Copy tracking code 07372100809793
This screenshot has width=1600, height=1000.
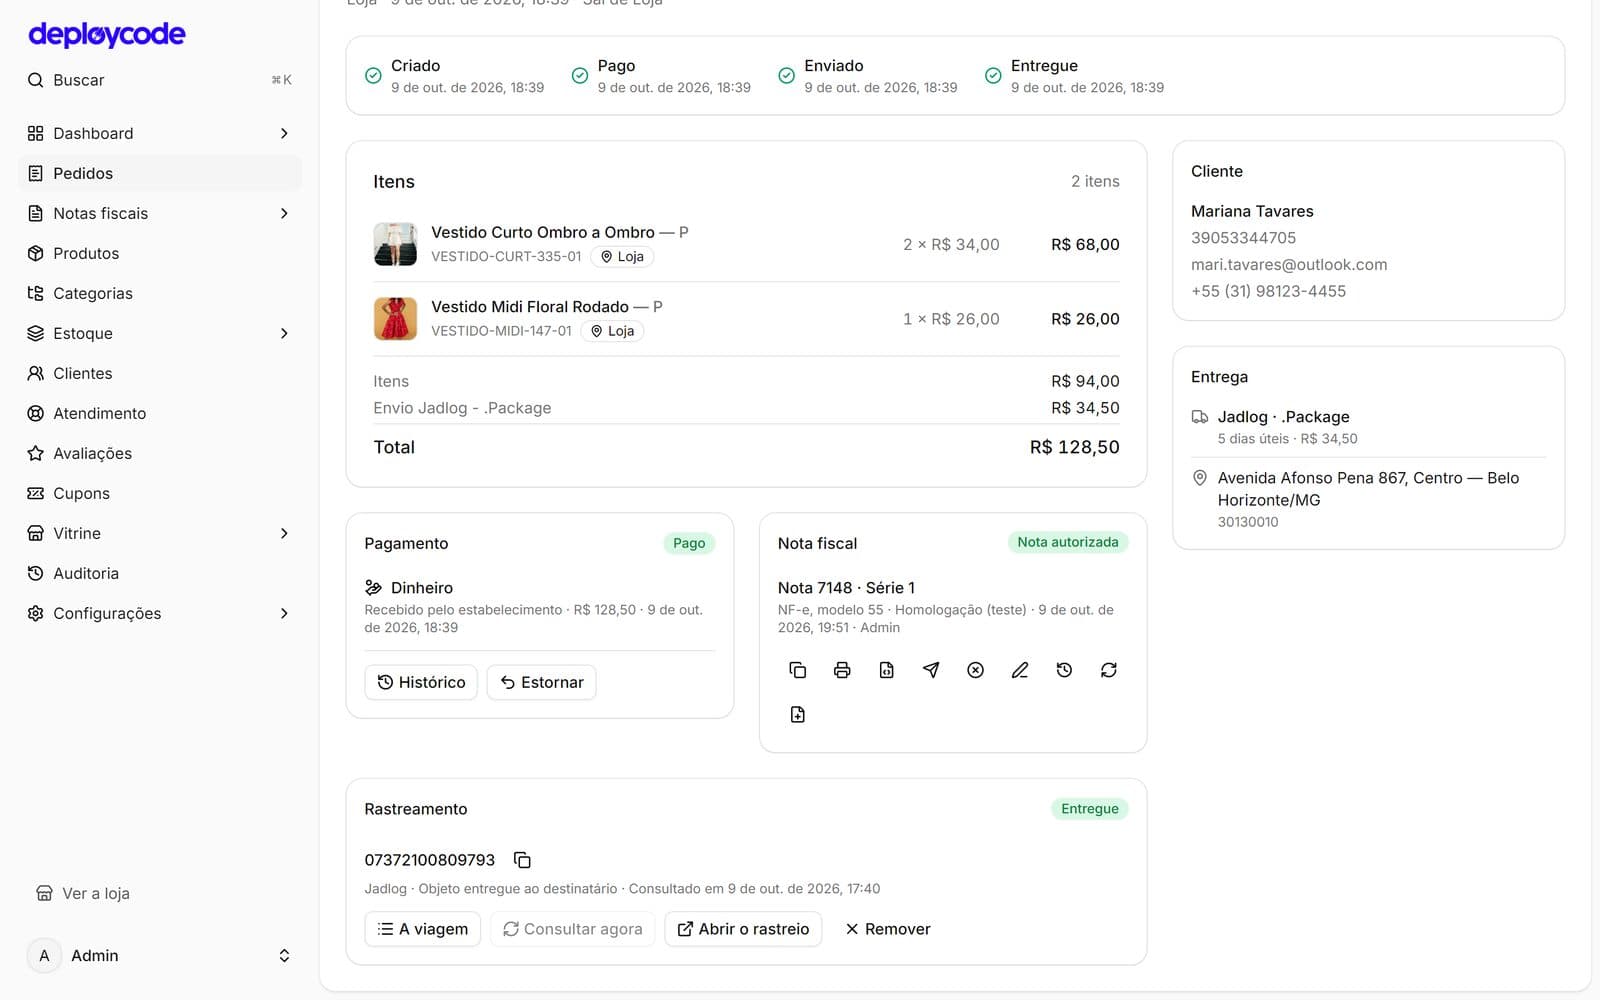coord(522,860)
